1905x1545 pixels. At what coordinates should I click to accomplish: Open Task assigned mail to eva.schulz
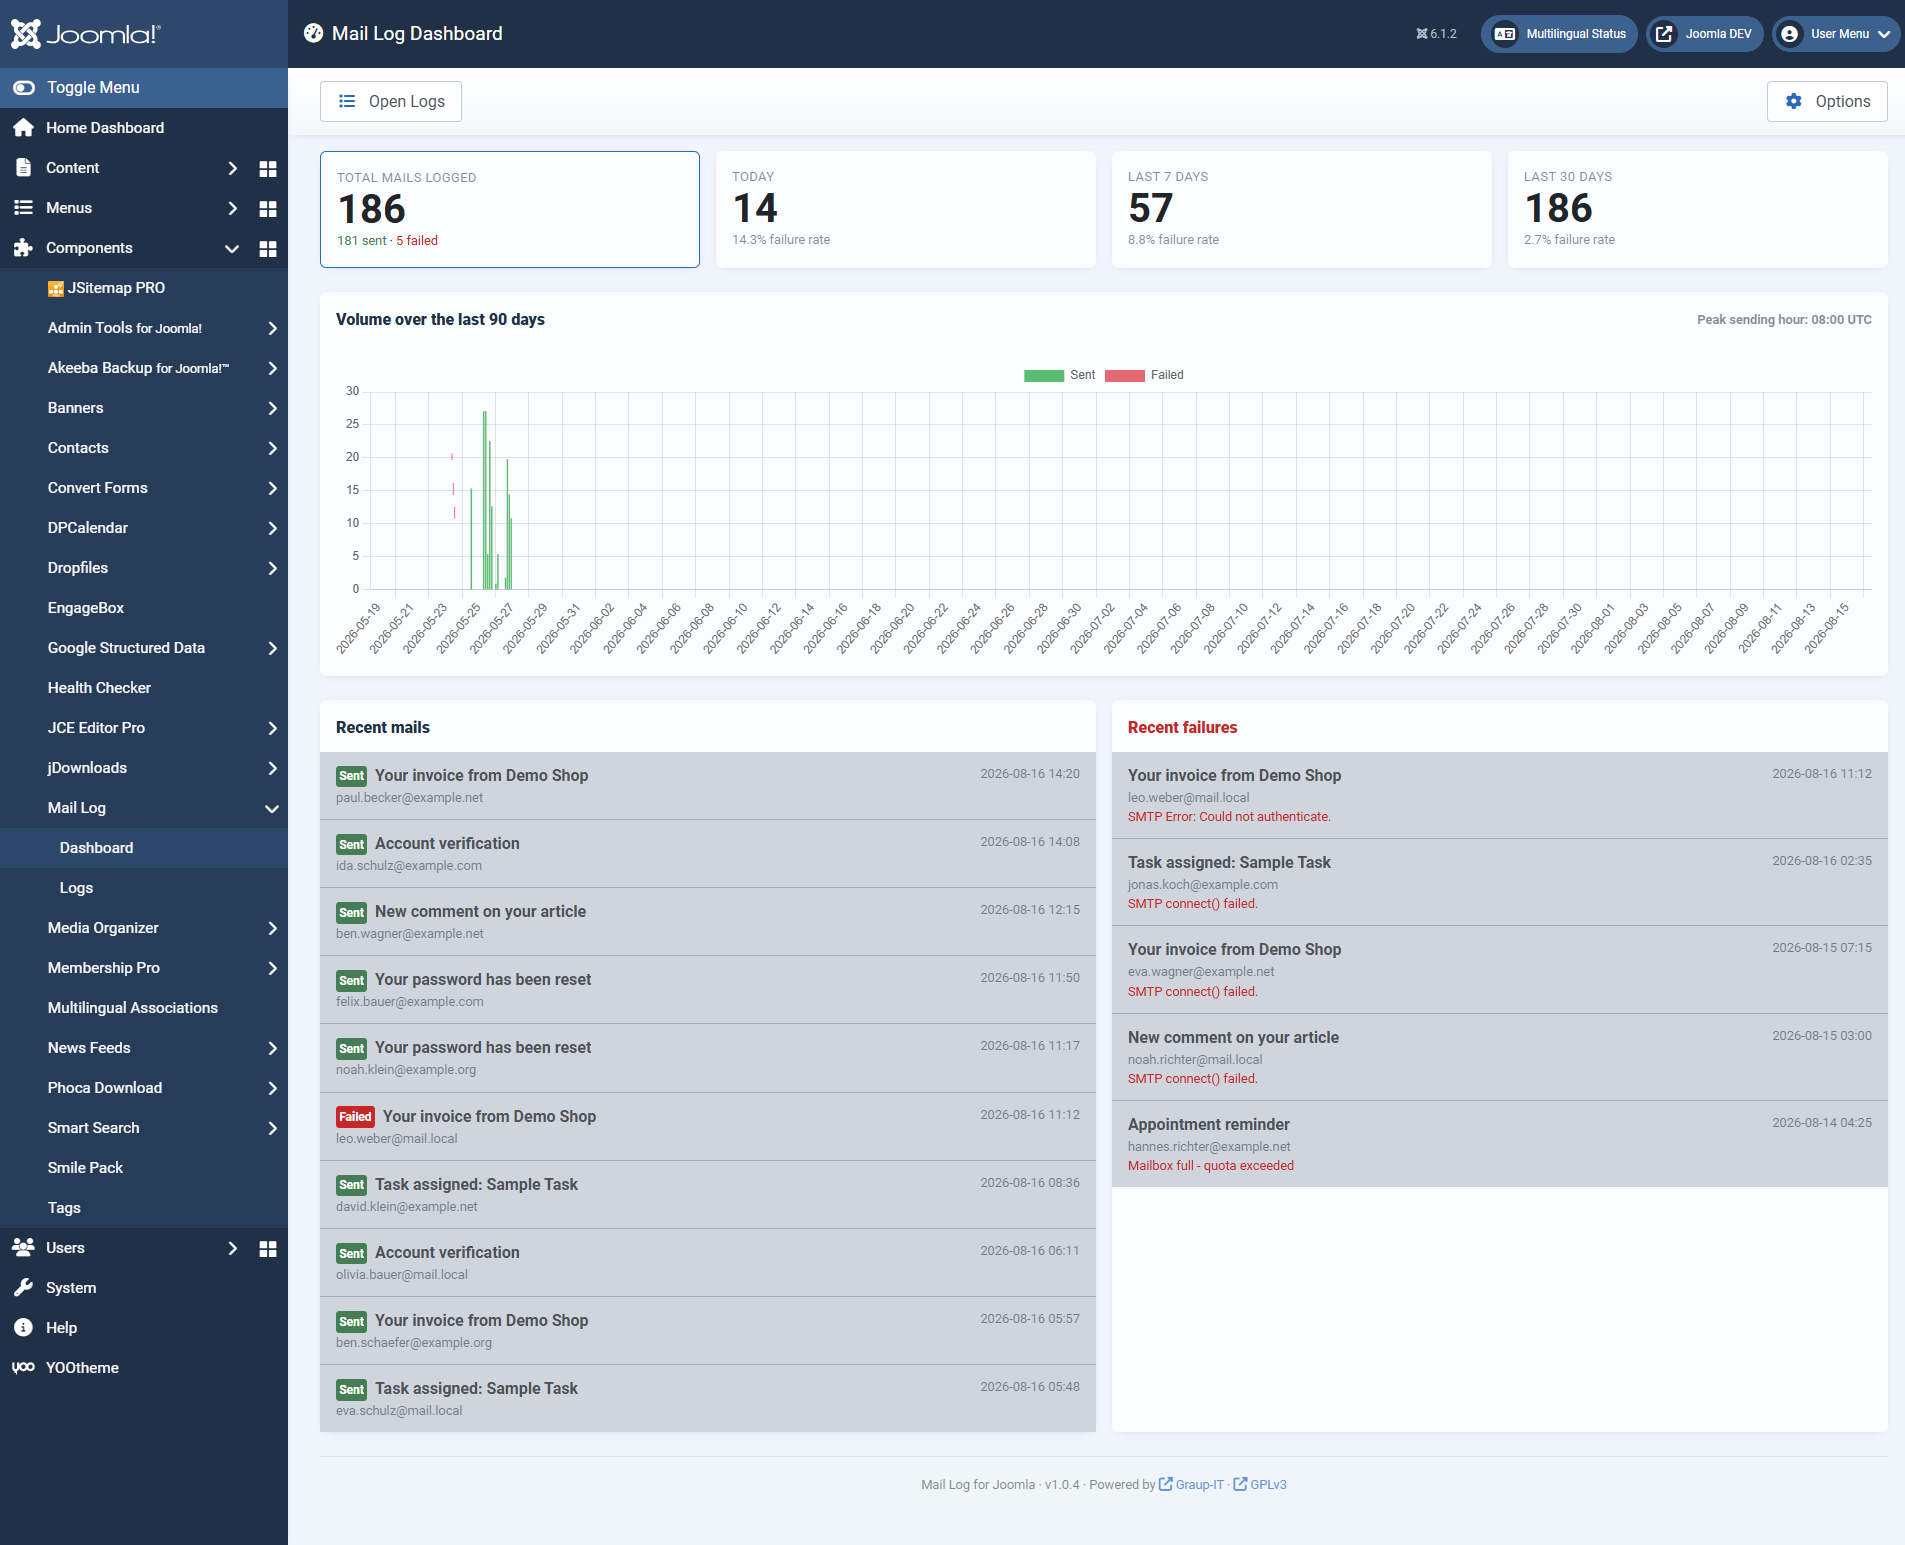coord(708,1399)
